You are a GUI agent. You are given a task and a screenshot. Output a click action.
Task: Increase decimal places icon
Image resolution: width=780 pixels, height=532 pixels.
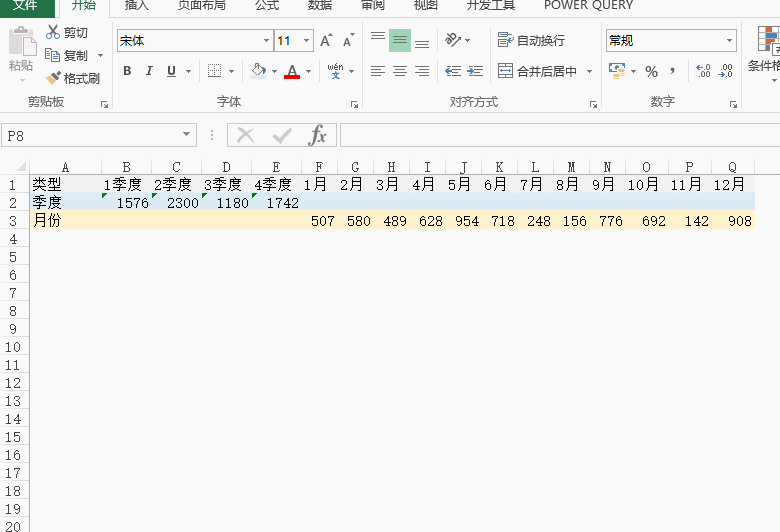[703, 71]
